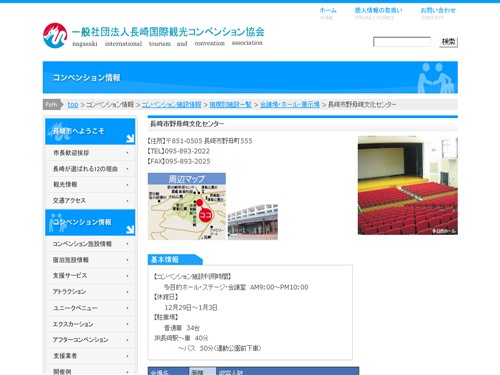Image resolution: width=500 pixels, height=375 pixels.
Task: Open the building exterior photo thumbnail
Action: (x=253, y=222)
